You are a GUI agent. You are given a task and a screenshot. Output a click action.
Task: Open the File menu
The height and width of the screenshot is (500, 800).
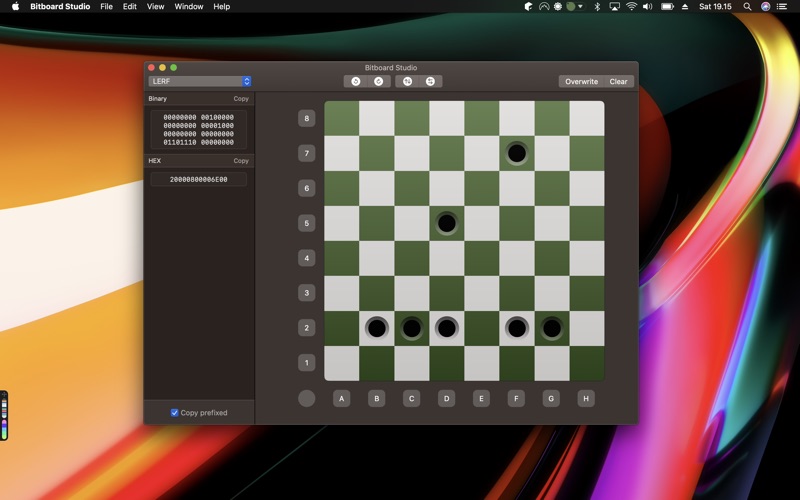tap(107, 7)
